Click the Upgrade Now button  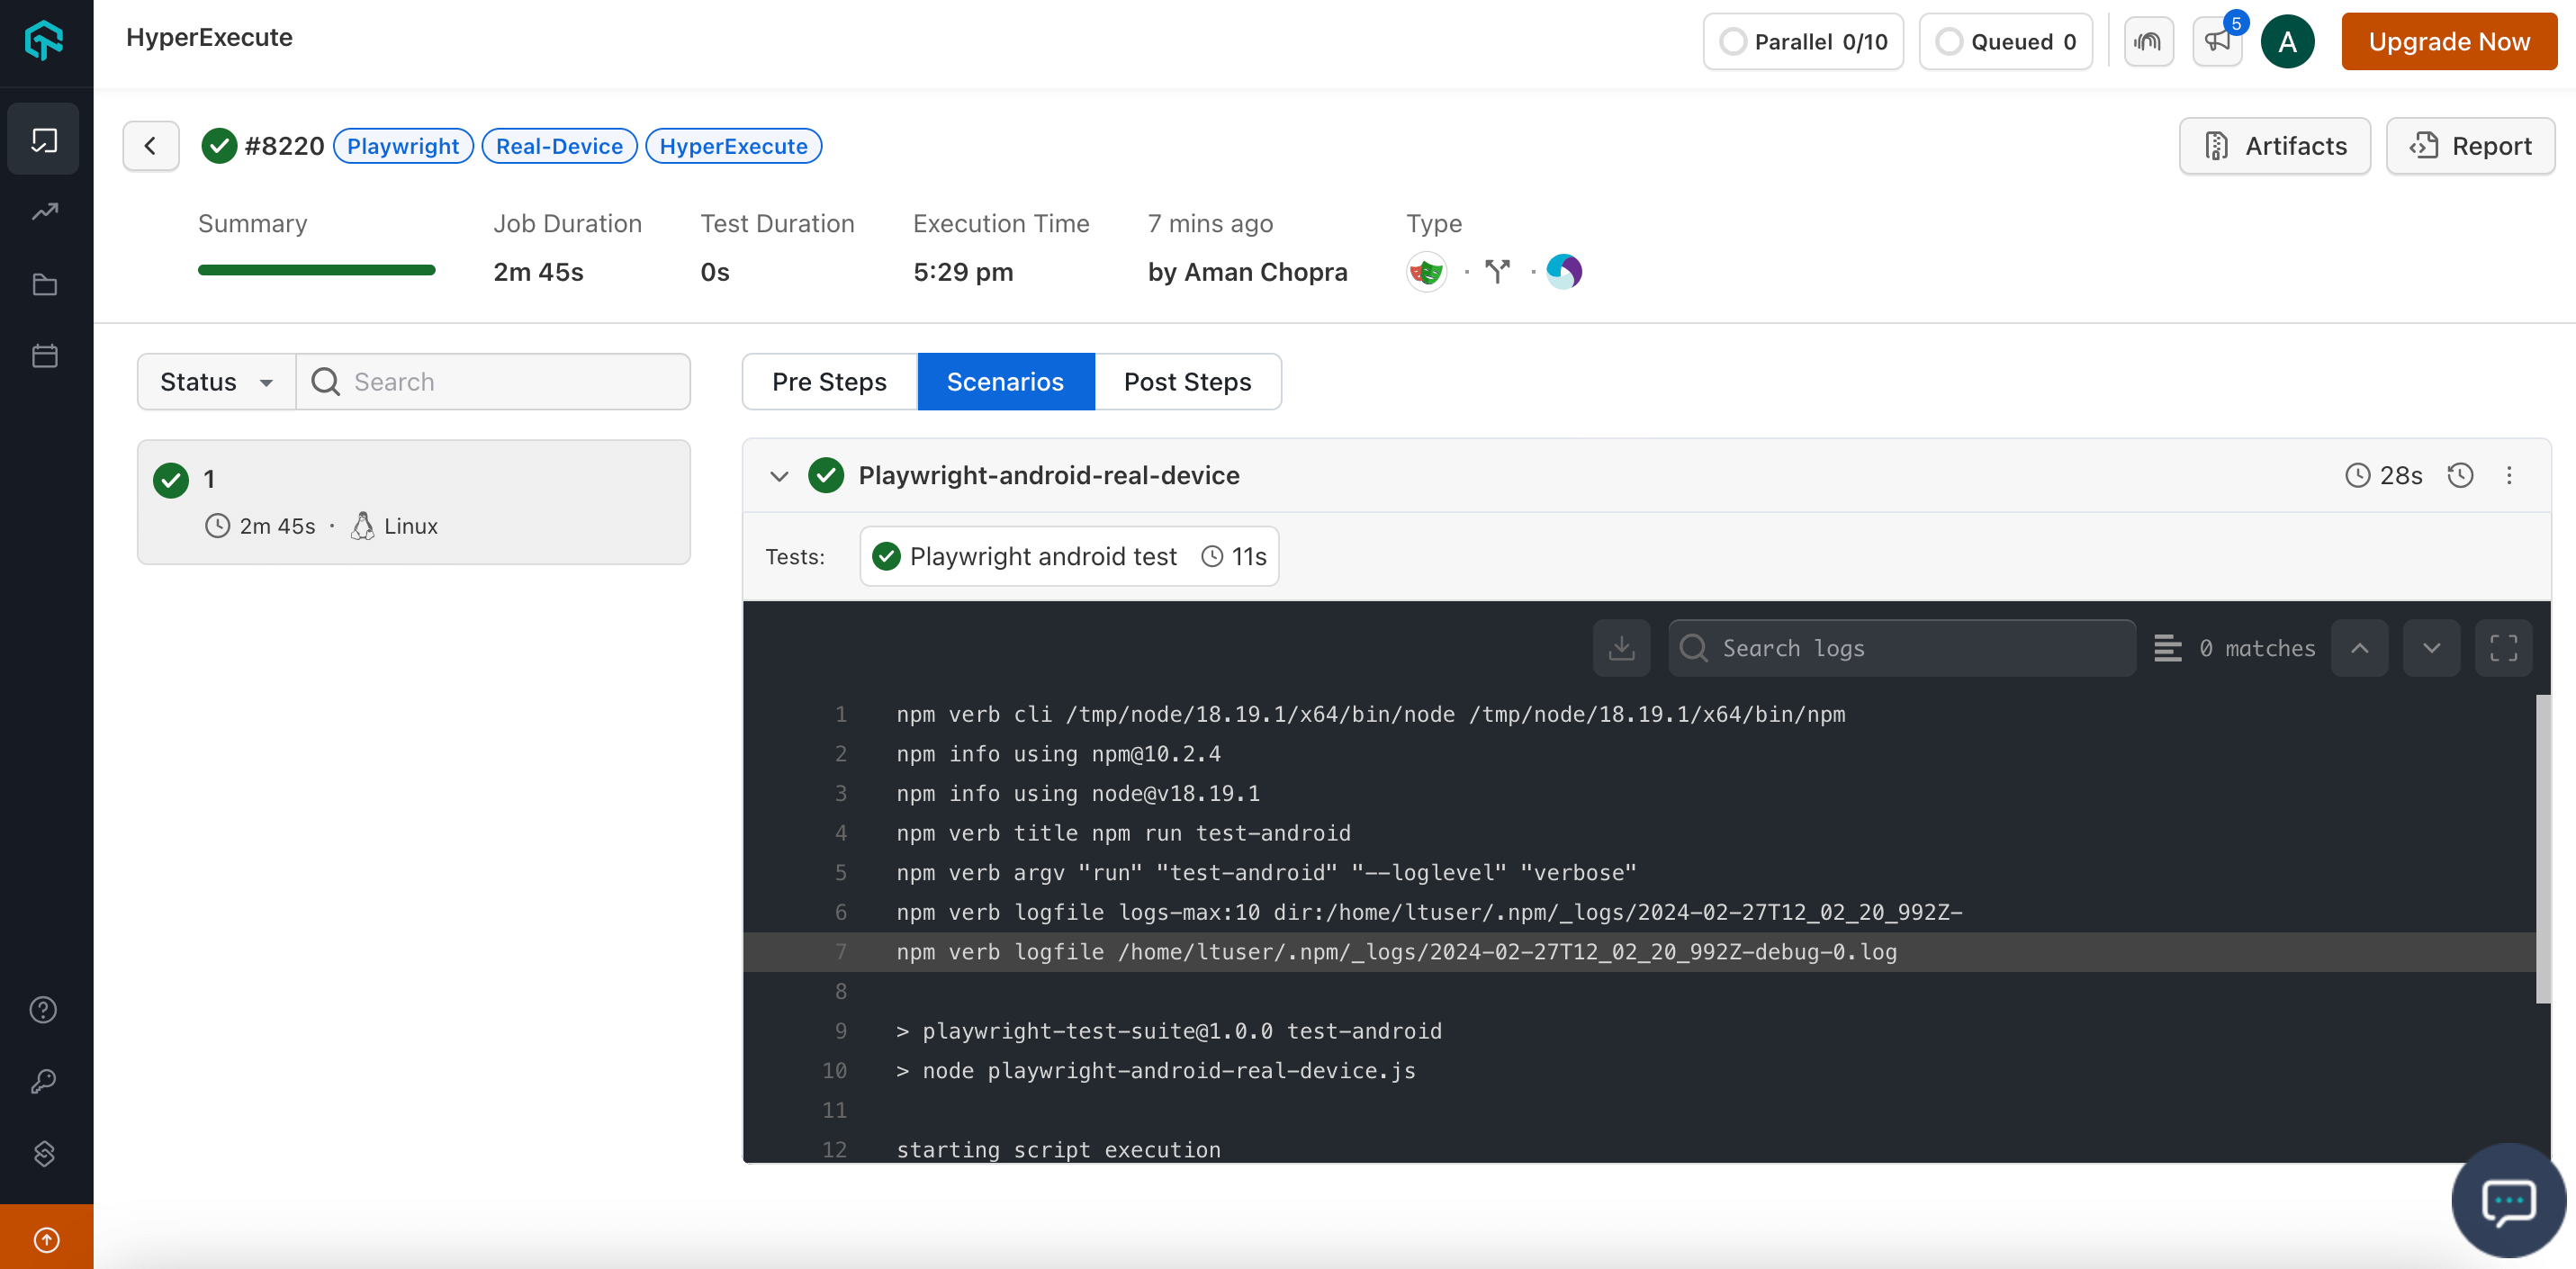click(2449, 41)
